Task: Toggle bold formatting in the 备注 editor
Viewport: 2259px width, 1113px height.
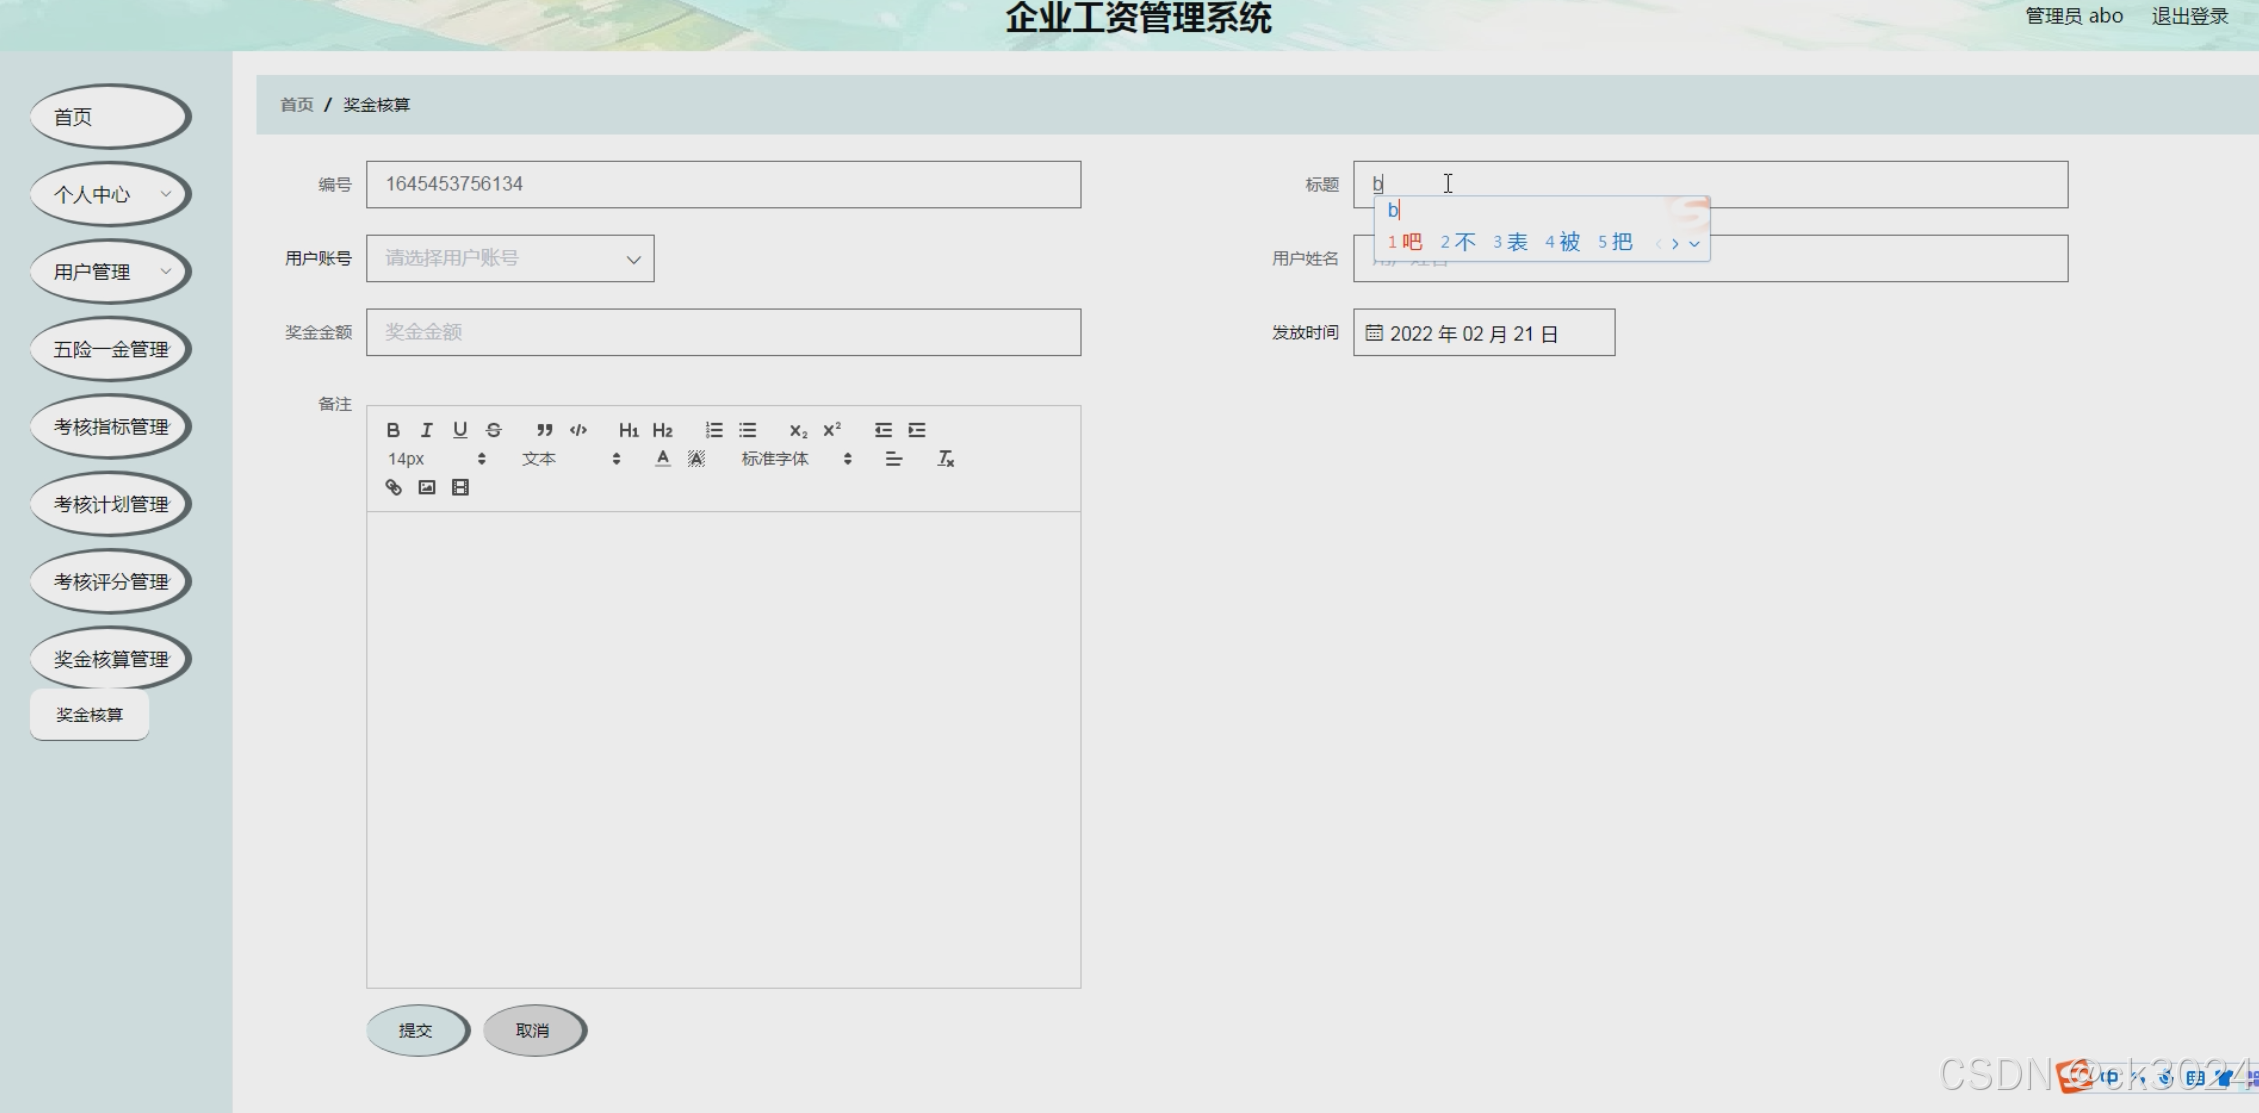Action: pos(393,429)
